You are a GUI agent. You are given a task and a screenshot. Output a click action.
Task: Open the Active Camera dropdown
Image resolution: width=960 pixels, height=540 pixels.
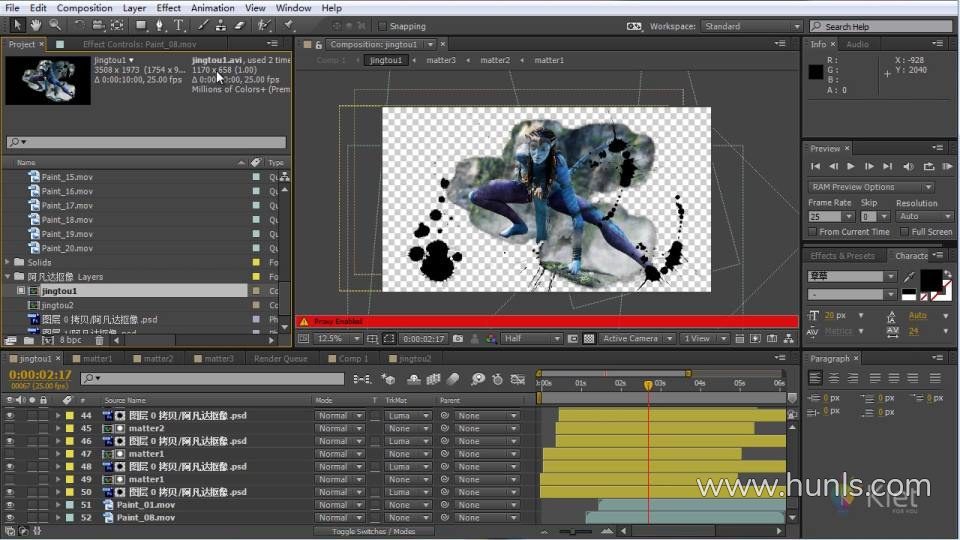637,339
